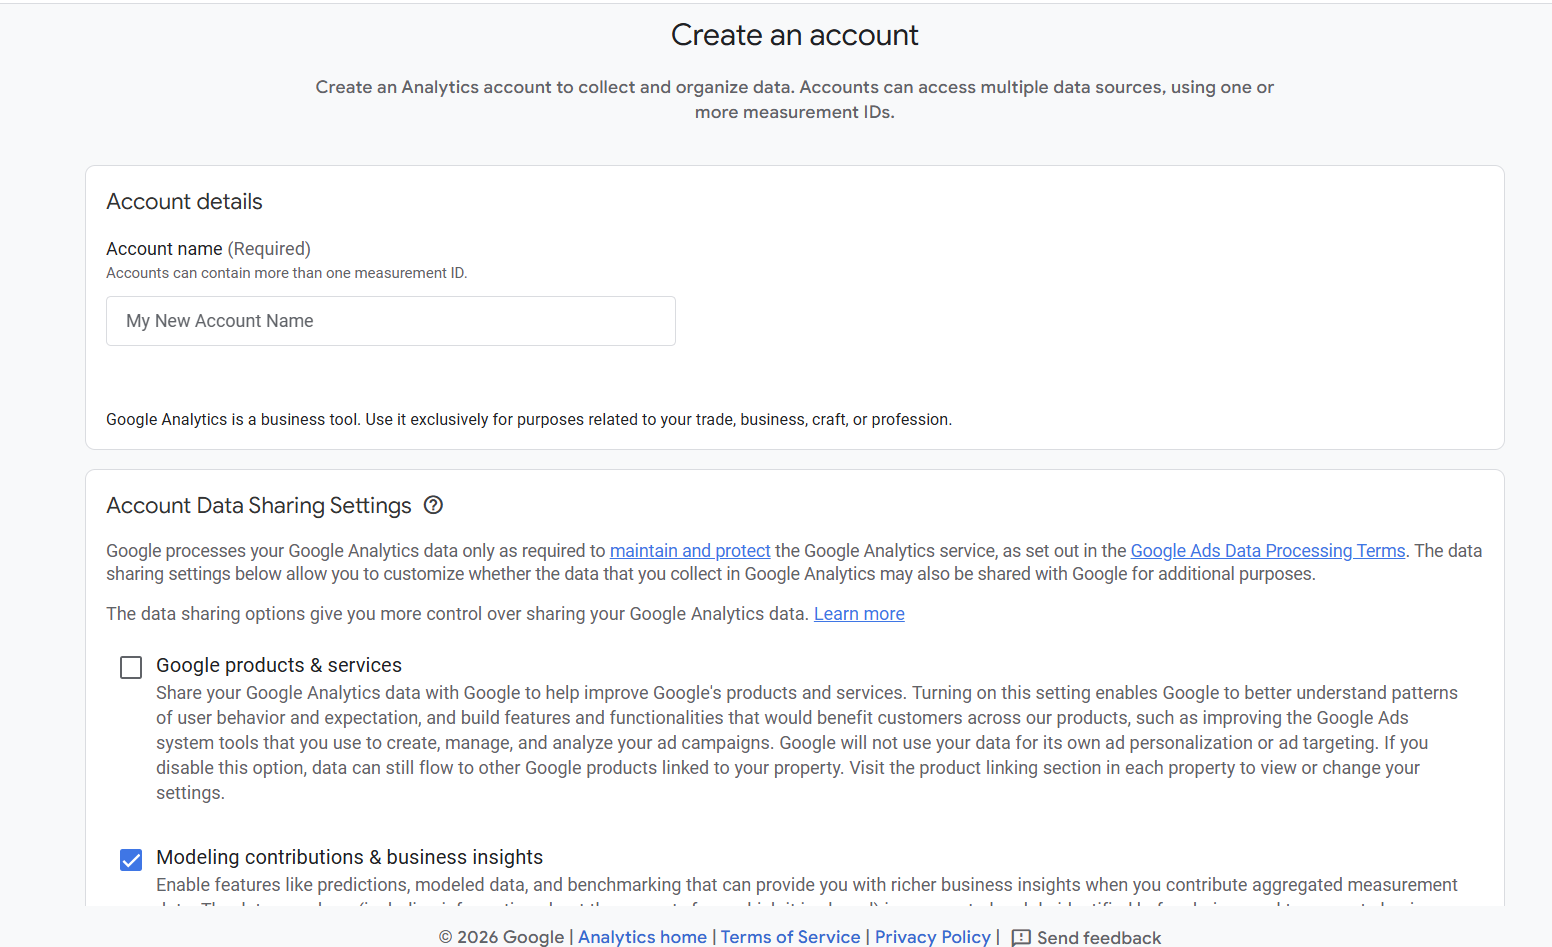Uncheck Modeling contributions & business insights checkbox
This screenshot has height=947, width=1552.
[131, 859]
